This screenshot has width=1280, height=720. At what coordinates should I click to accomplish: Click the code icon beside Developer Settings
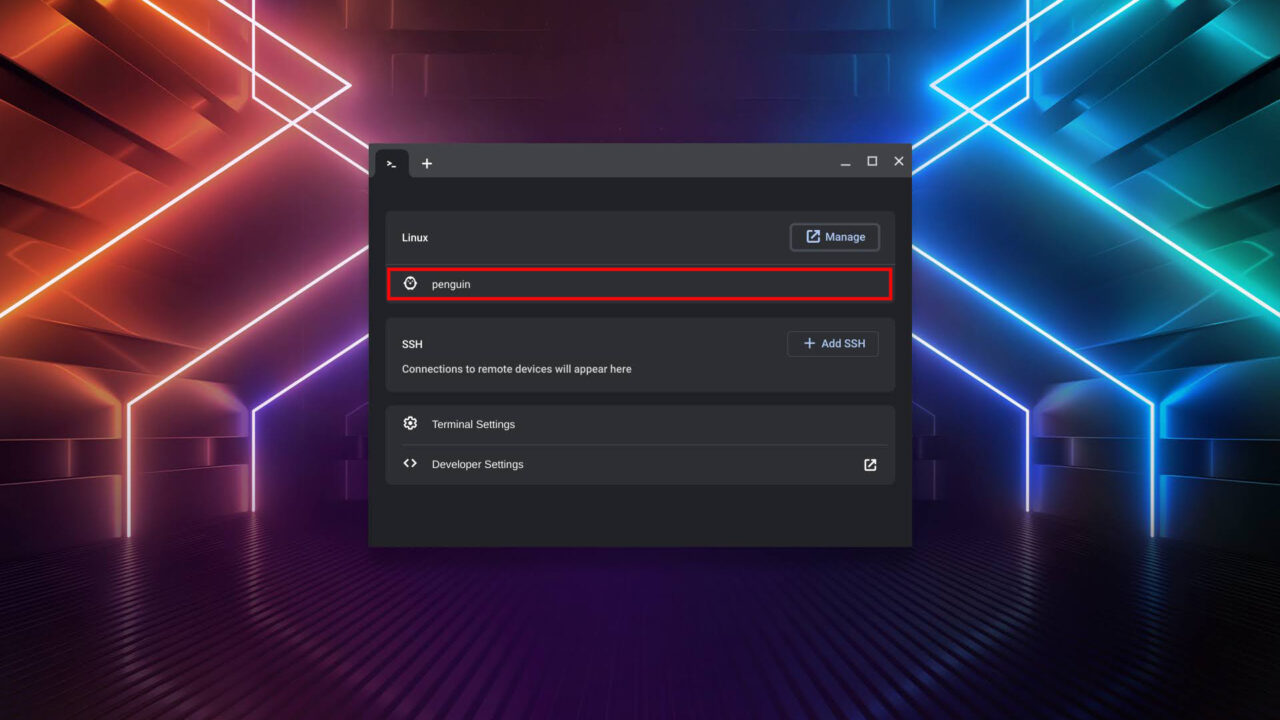coord(410,463)
